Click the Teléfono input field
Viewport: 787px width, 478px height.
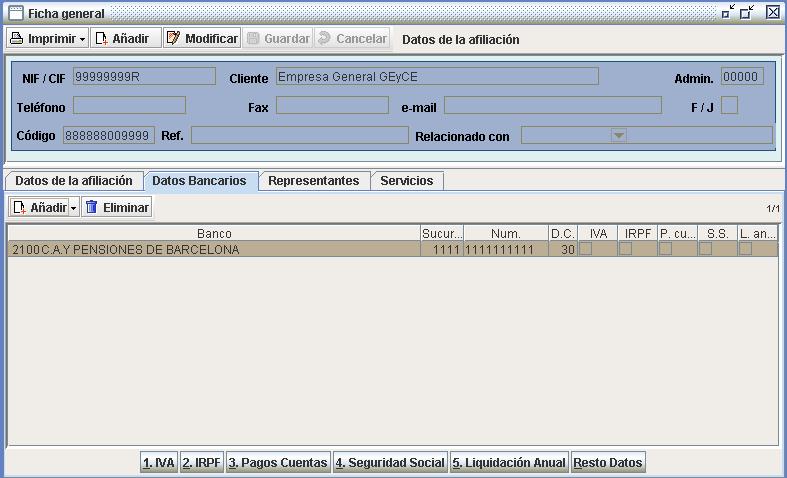[129, 105]
